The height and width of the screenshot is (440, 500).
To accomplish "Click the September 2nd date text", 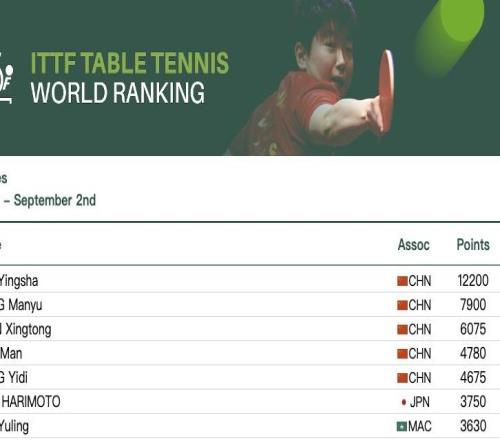I will [x=55, y=200].
